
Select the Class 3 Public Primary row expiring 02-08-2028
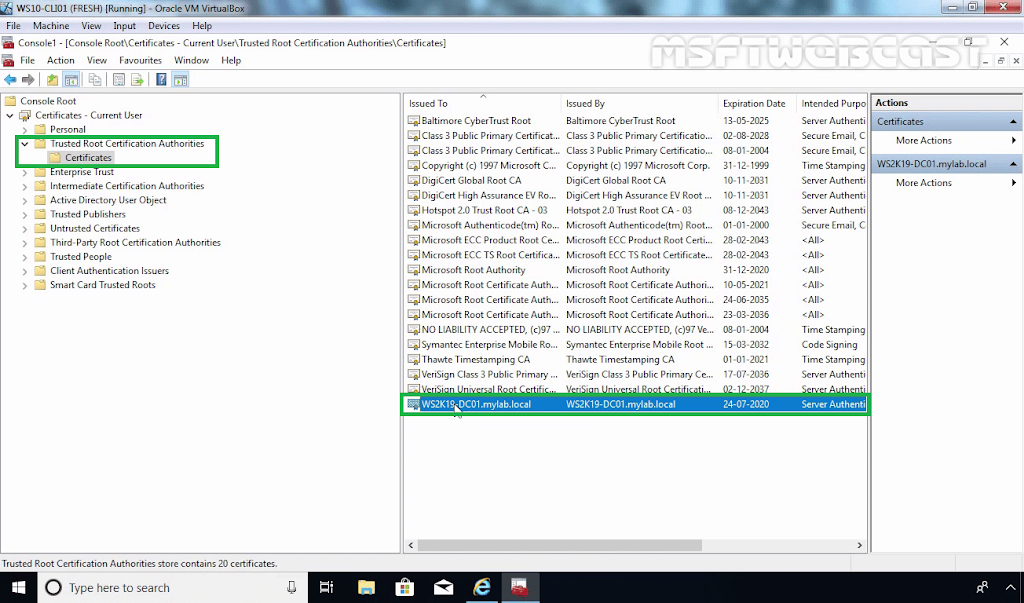pyautogui.click(x=636, y=136)
